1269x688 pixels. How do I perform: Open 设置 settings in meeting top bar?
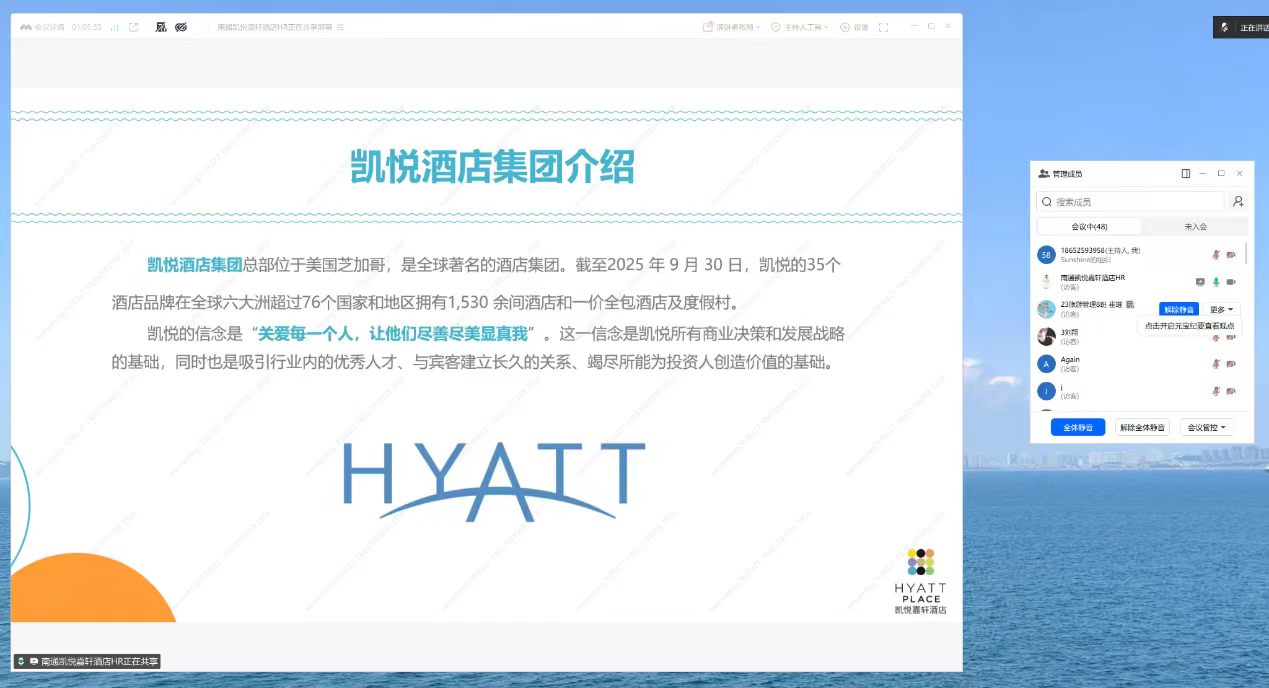(855, 27)
